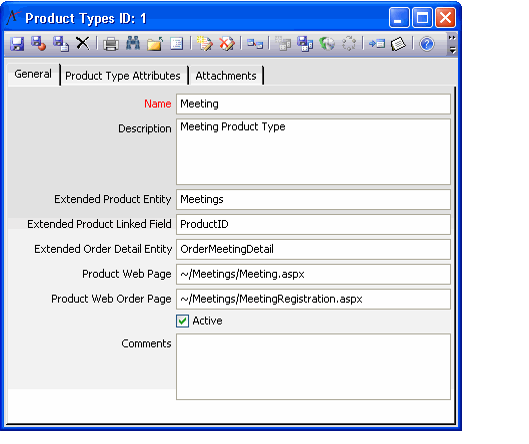
Task: Click the binoculars Find icon
Action: [133, 44]
